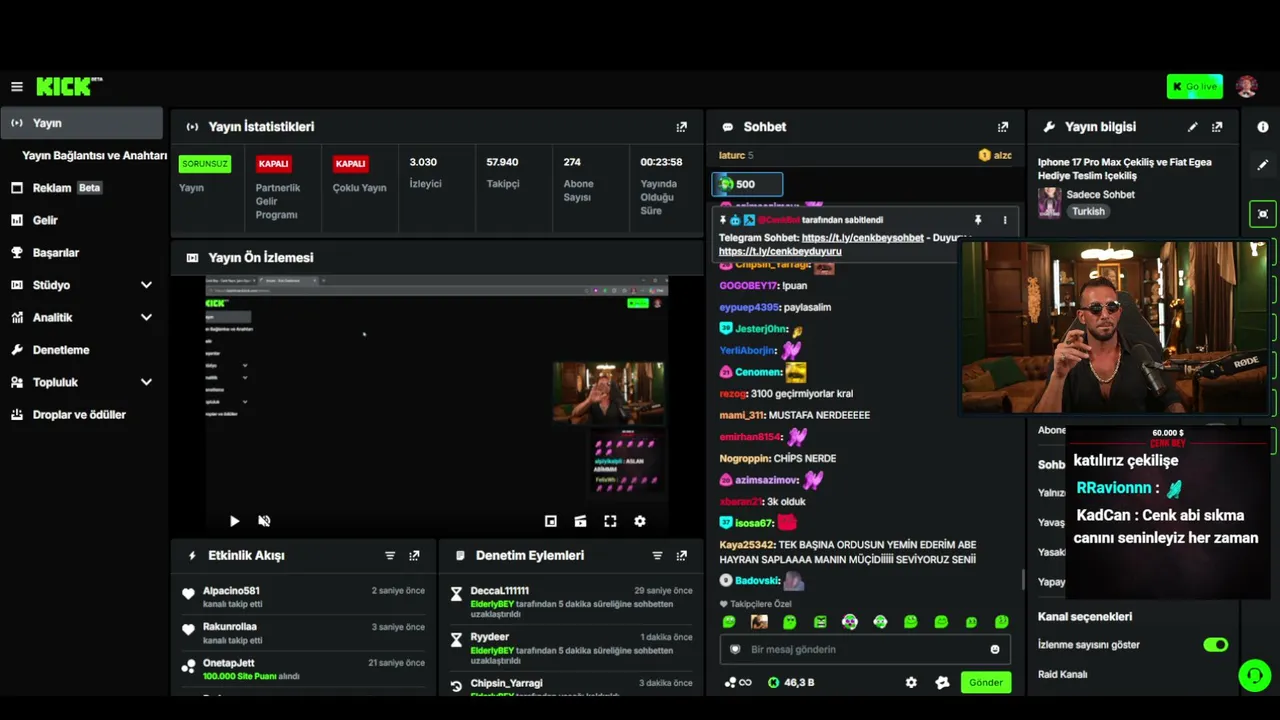This screenshot has width=1280, height=720.
Task: Click OnetapJett in the activity feed
Action: [229, 663]
